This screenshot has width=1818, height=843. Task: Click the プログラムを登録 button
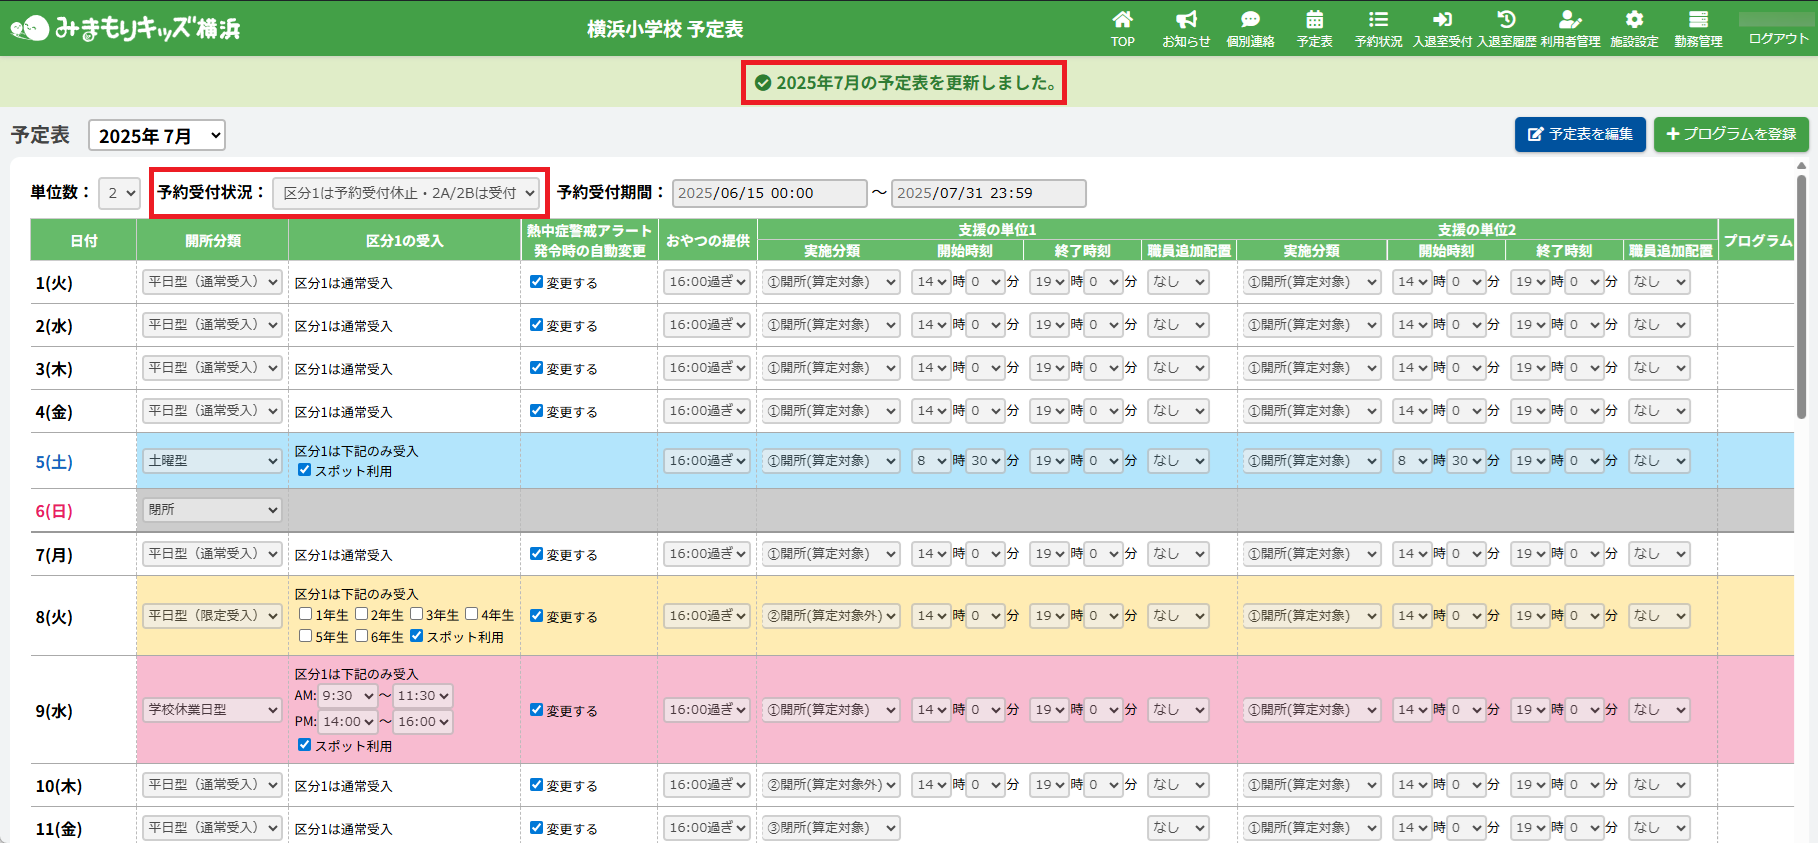coord(1730,134)
